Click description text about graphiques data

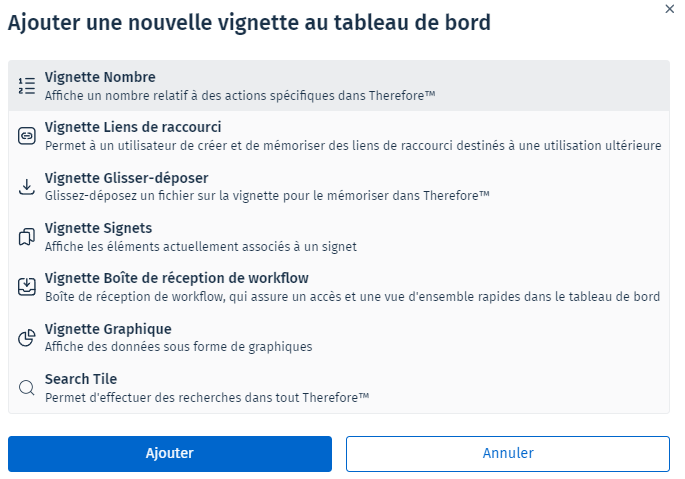pos(178,347)
